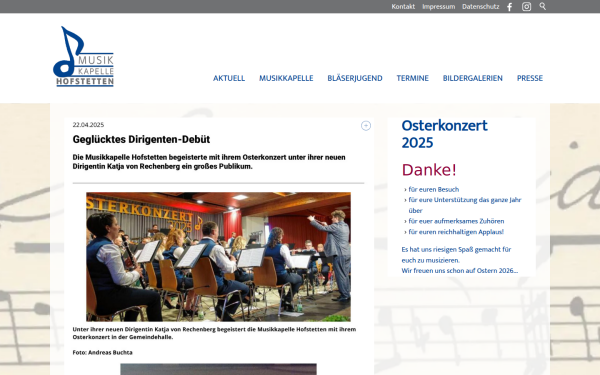Click 'für eure Unterstützung das ganze Jahr' item
The height and width of the screenshot is (375, 600).
(x=465, y=205)
